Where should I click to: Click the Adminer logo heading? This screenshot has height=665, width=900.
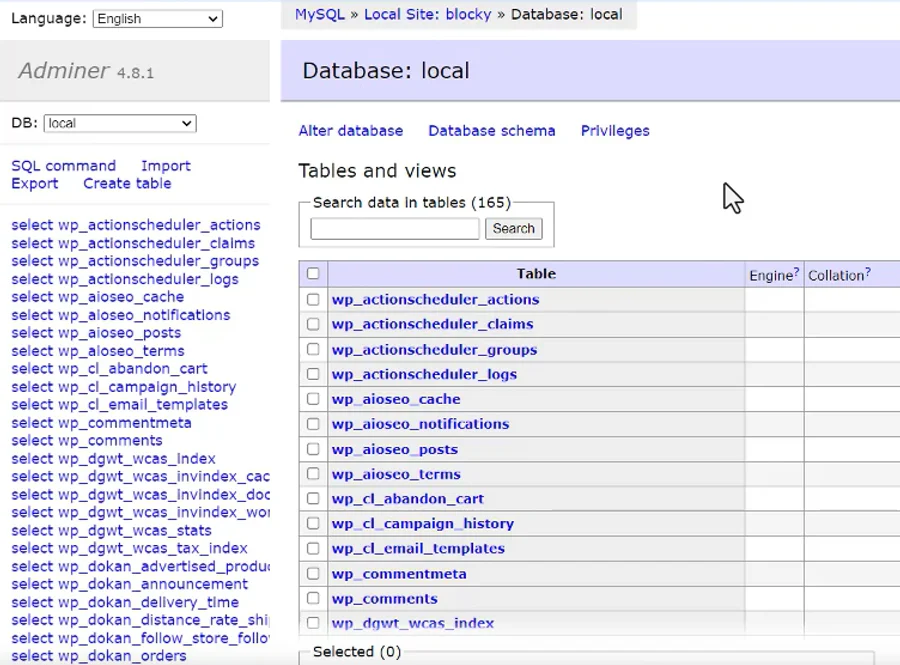[64, 71]
